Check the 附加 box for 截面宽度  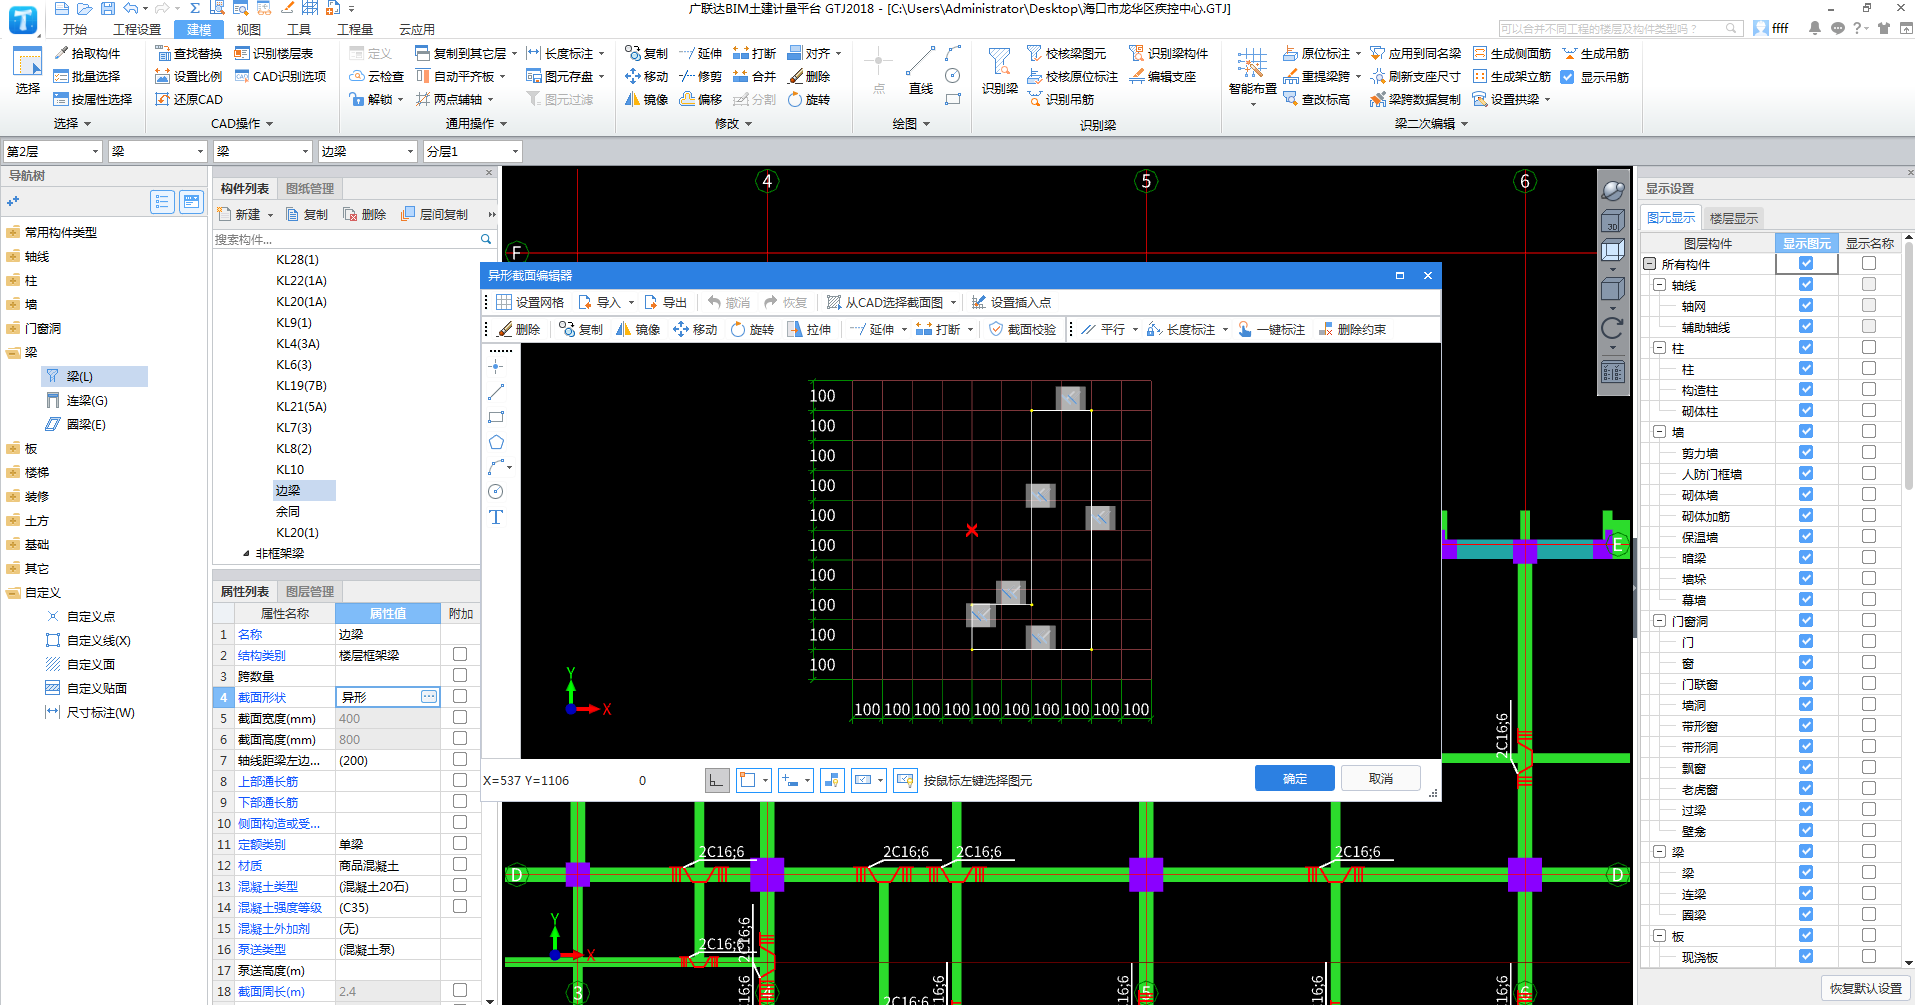pos(460,717)
